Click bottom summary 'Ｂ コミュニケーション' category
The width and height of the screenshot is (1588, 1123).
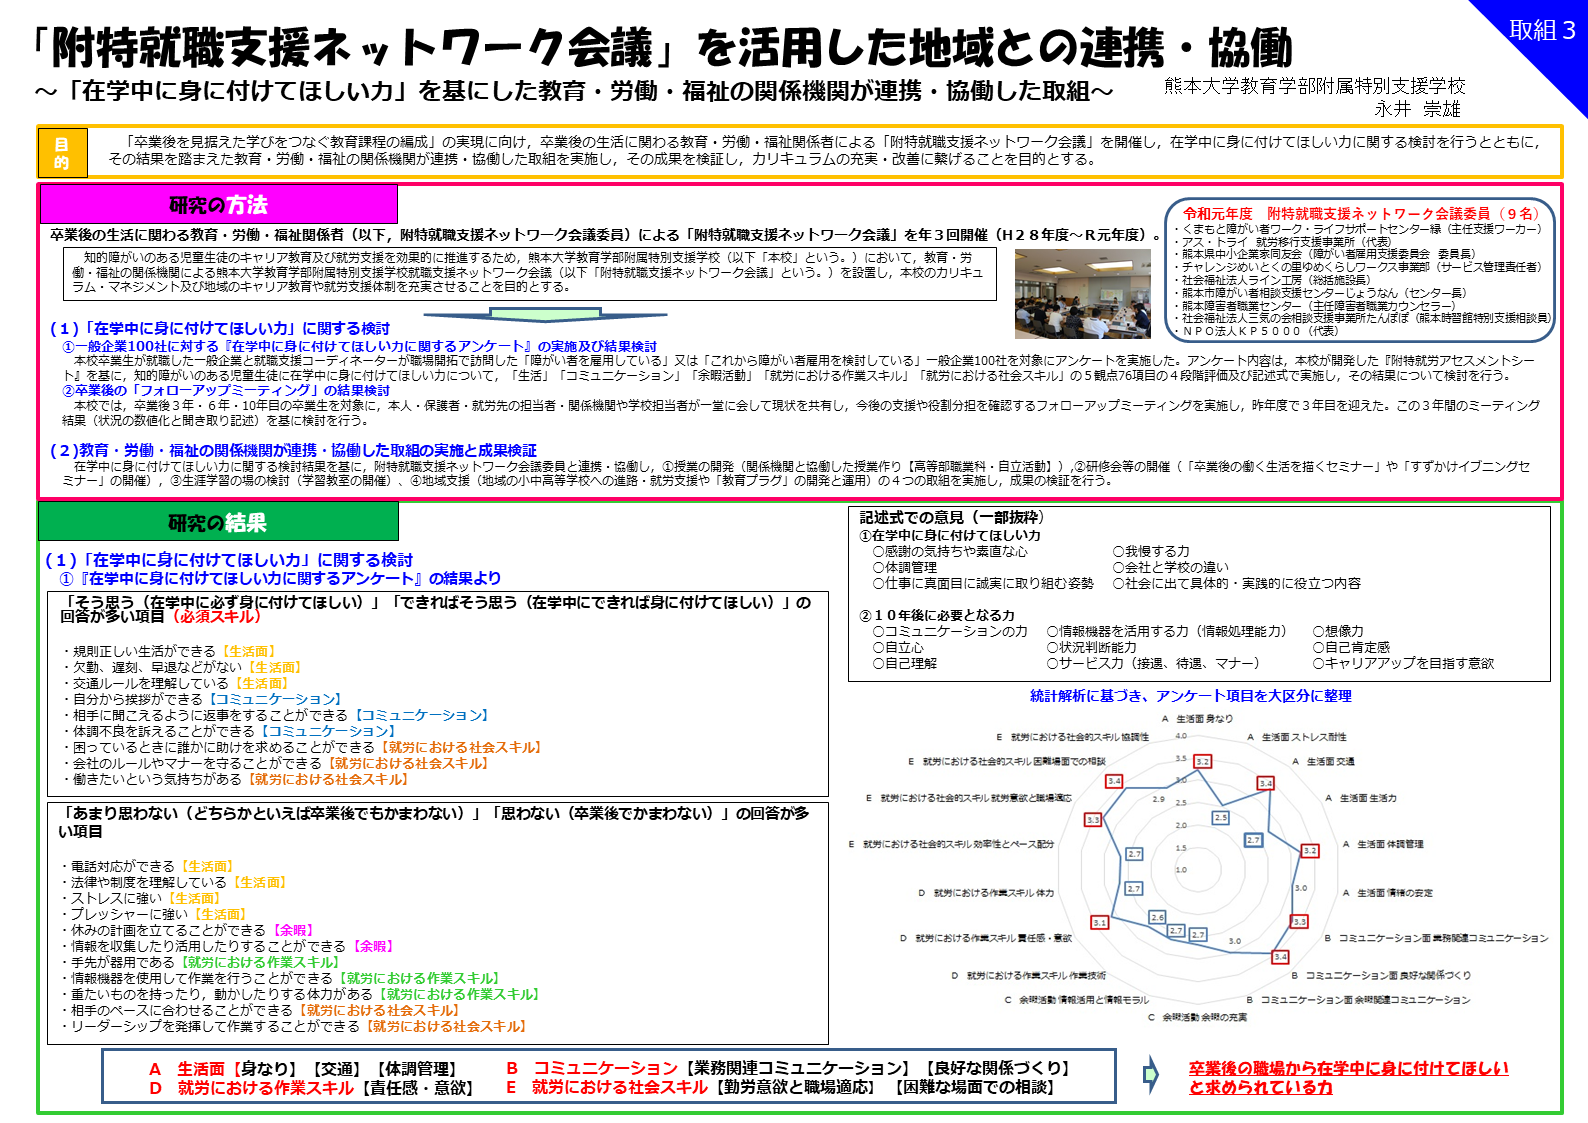pyautogui.click(x=592, y=1069)
